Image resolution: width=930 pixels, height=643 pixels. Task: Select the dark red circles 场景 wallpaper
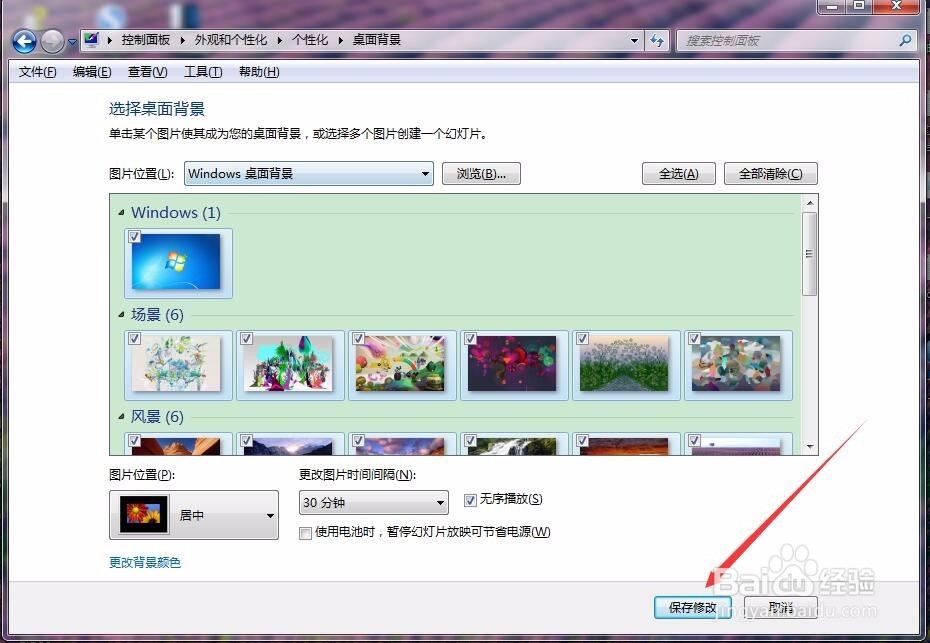[512, 364]
